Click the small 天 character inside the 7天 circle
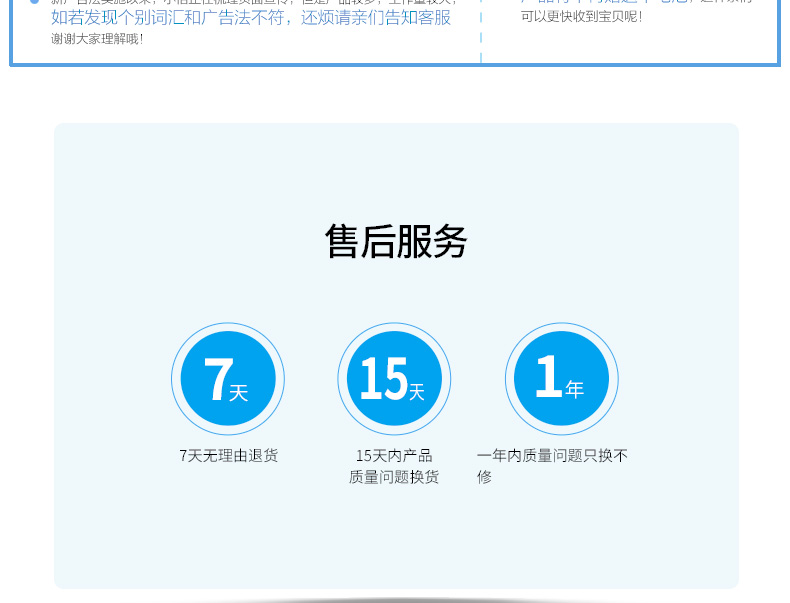The height and width of the screenshot is (603, 790). [238, 393]
